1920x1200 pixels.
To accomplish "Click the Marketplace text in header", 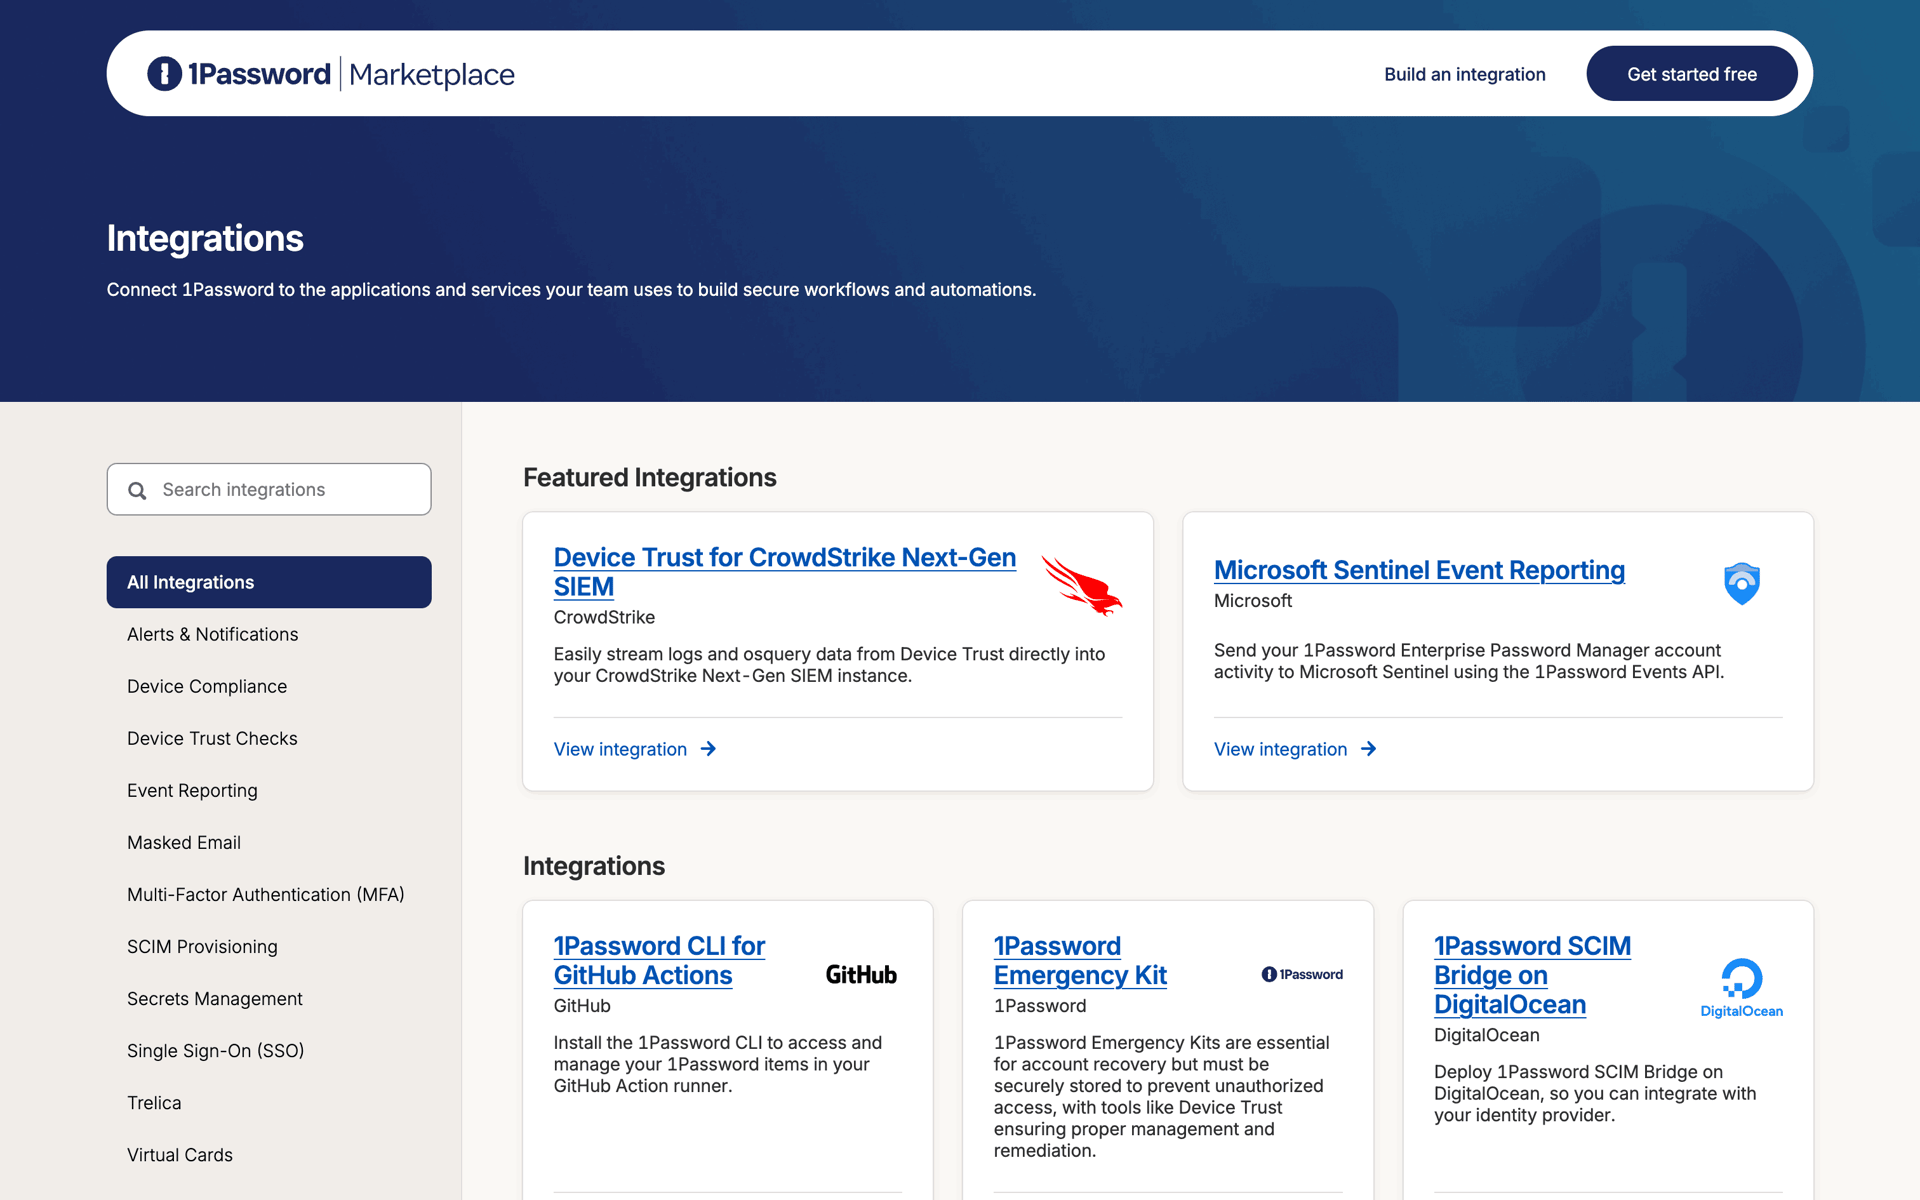I will point(432,74).
